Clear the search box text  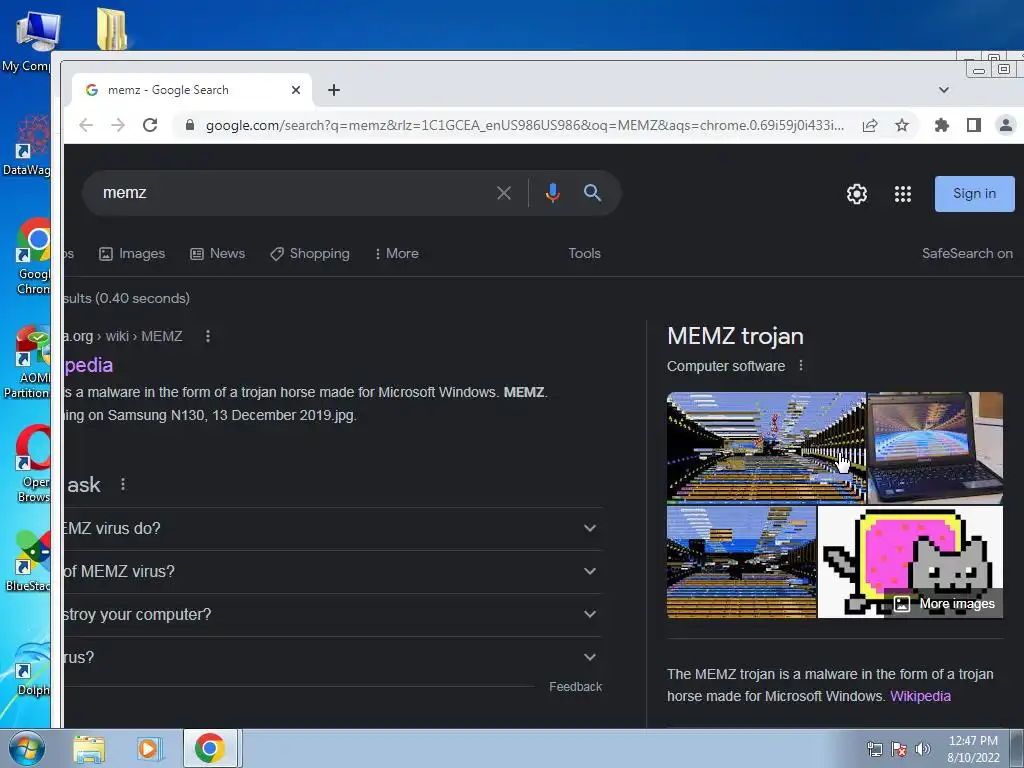tap(504, 193)
